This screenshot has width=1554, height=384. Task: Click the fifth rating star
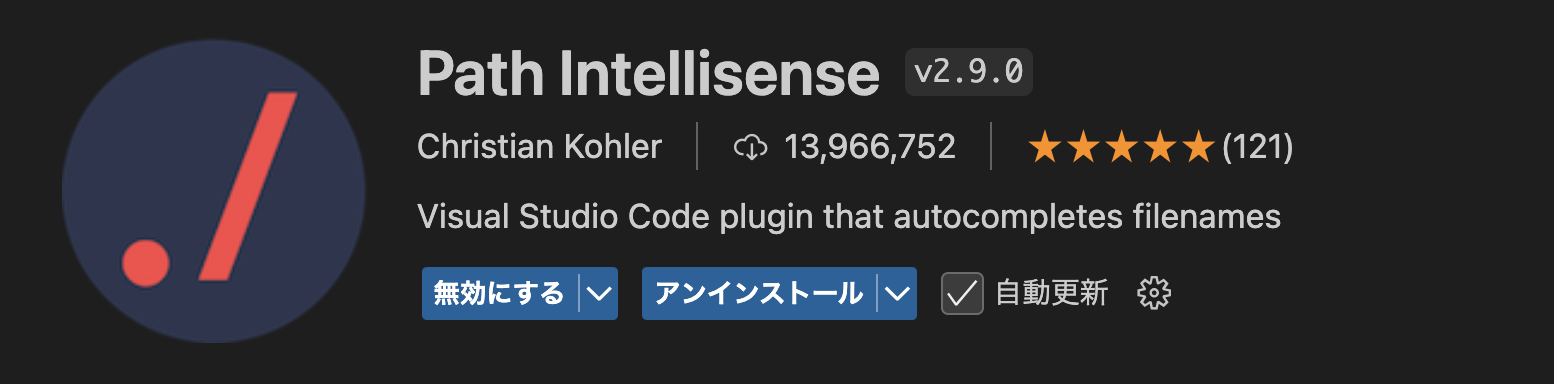1197,148
